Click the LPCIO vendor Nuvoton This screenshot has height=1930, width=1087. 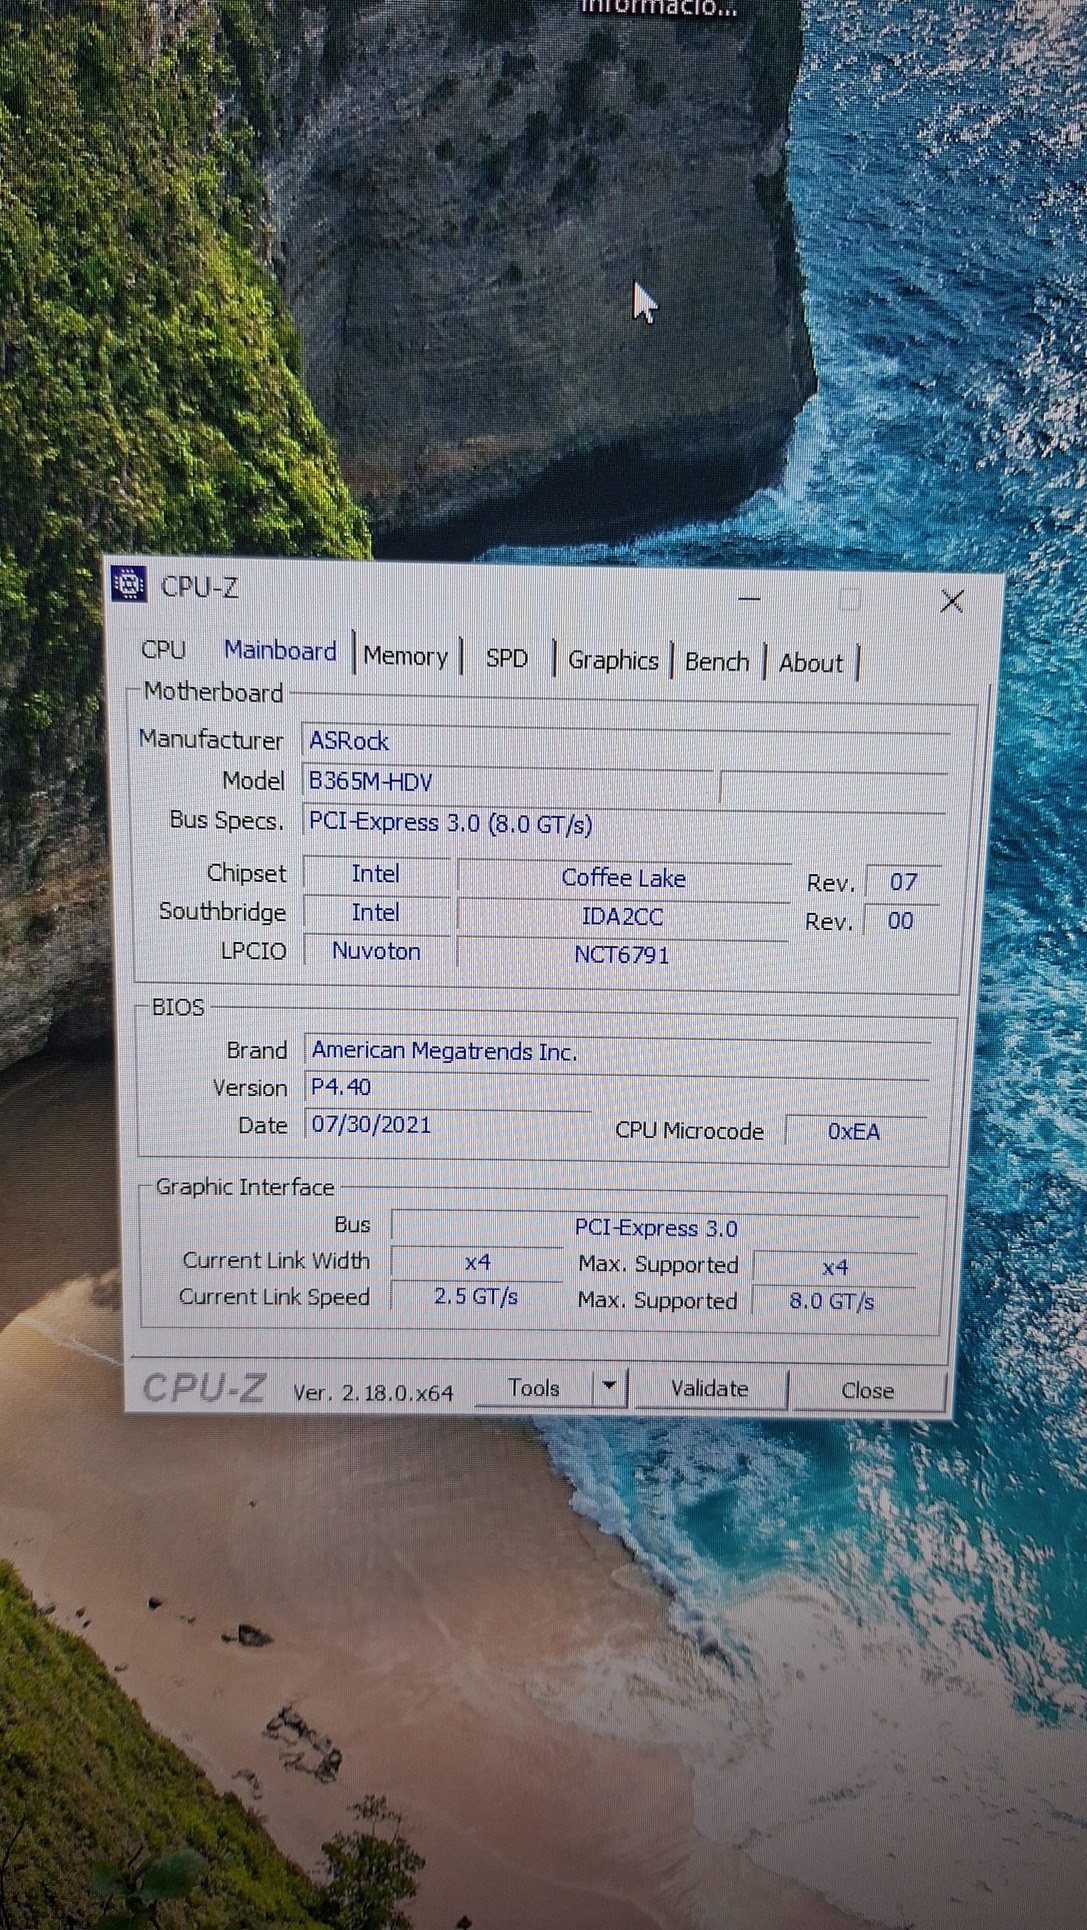[376, 950]
